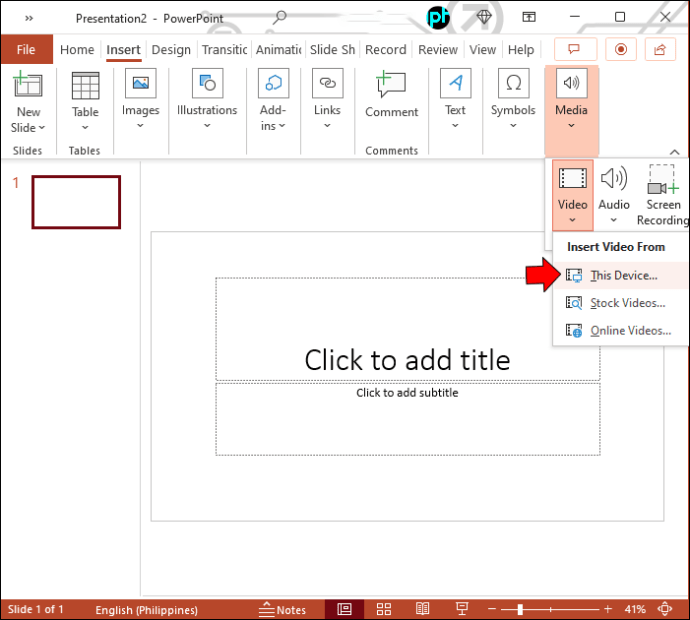The width and height of the screenshot is (690, 620).
Task: Switch to Reading view
Action: [422, 609]
